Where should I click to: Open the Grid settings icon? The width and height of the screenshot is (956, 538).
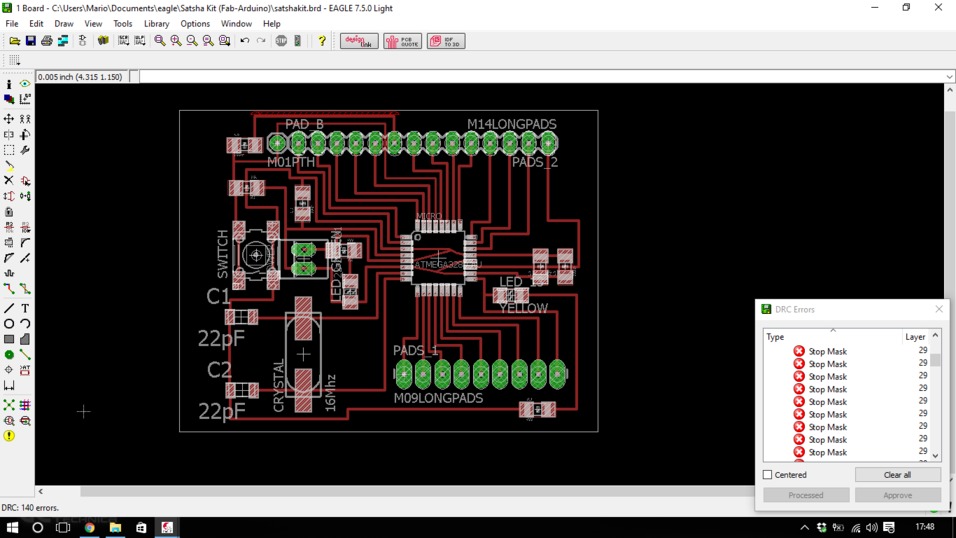14,60
